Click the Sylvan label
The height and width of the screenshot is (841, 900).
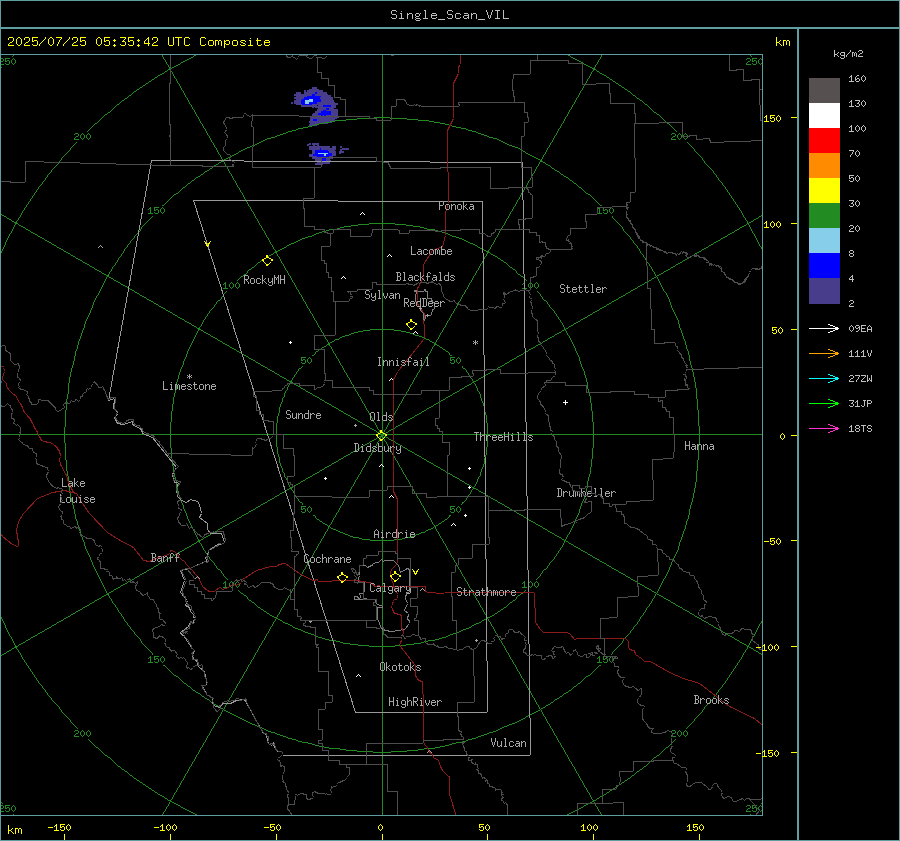[382, 295]
